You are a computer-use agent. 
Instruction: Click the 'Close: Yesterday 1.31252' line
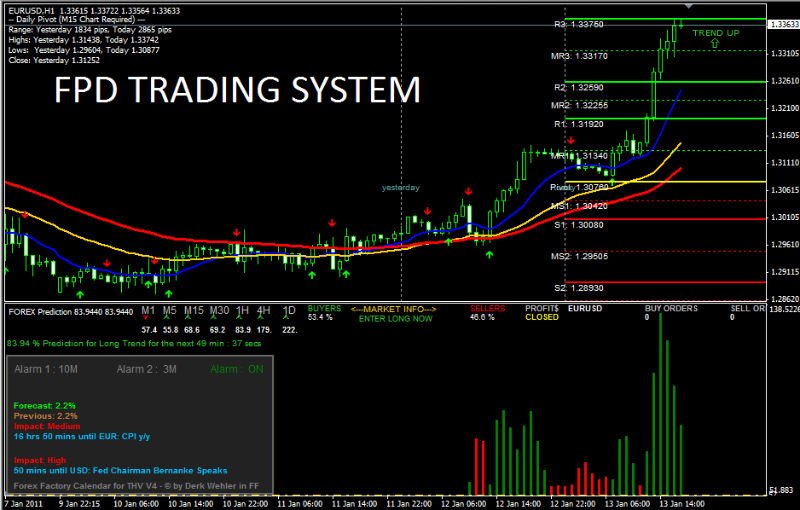click(x=54, y=60)
